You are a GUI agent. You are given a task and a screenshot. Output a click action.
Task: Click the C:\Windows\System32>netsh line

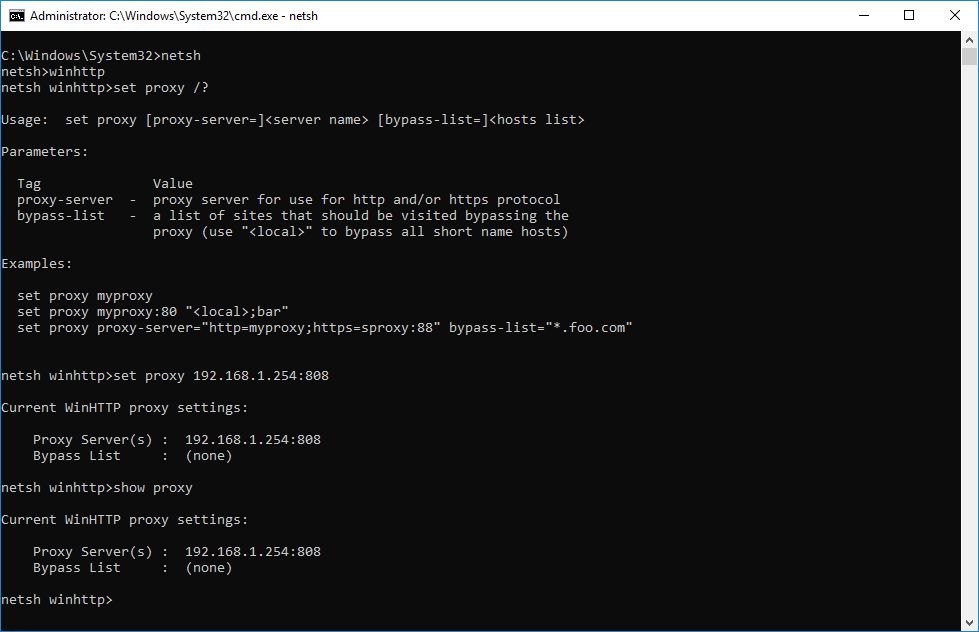point(100,55)
